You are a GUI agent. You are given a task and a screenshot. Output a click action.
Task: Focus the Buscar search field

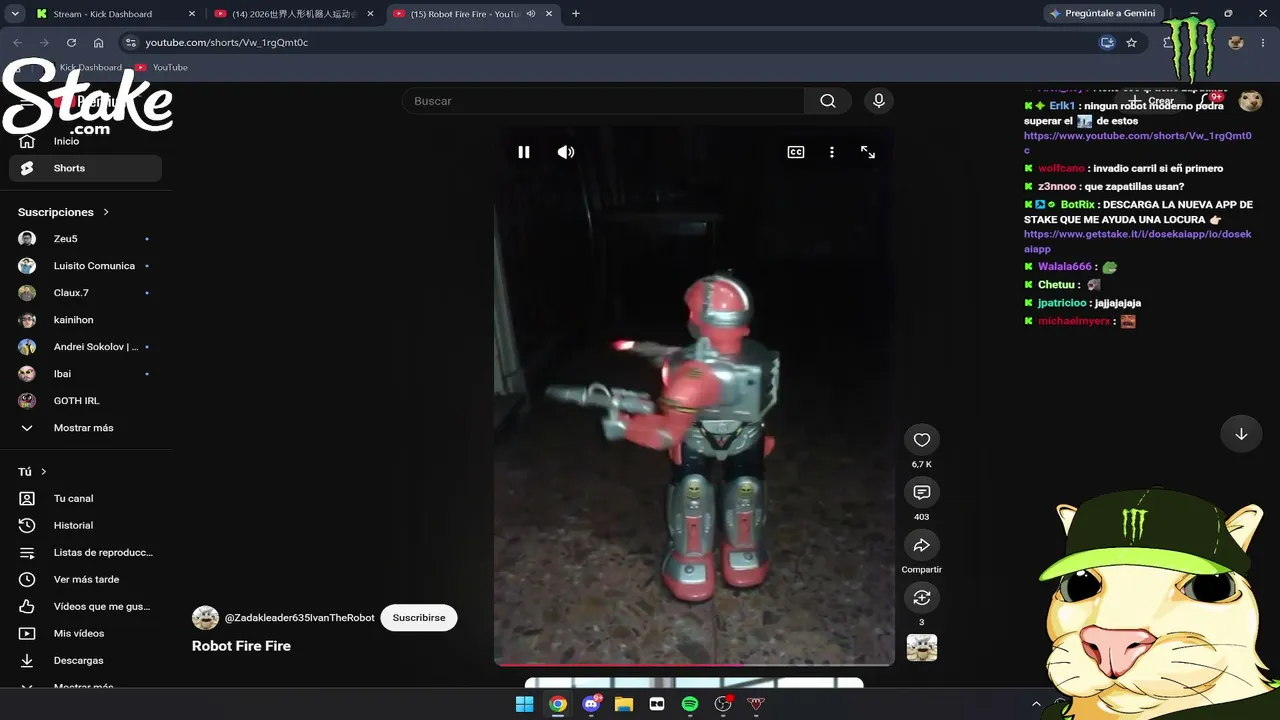603,101
